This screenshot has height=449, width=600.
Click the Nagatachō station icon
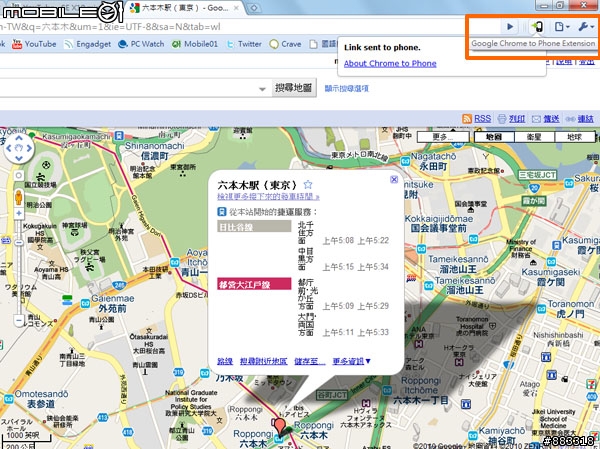405,161
